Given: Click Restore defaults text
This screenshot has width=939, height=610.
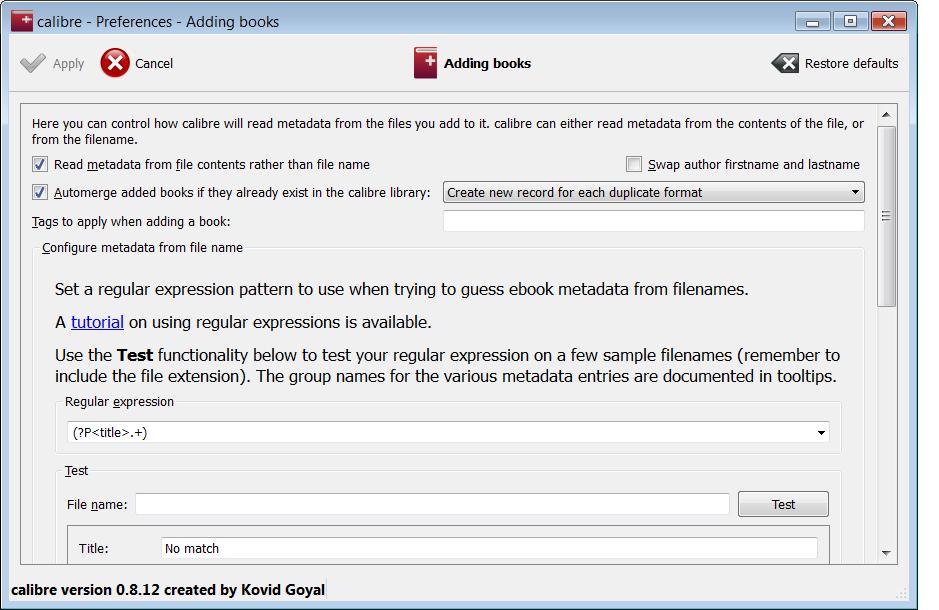Looking at the screenshot, I should (851, 63).
